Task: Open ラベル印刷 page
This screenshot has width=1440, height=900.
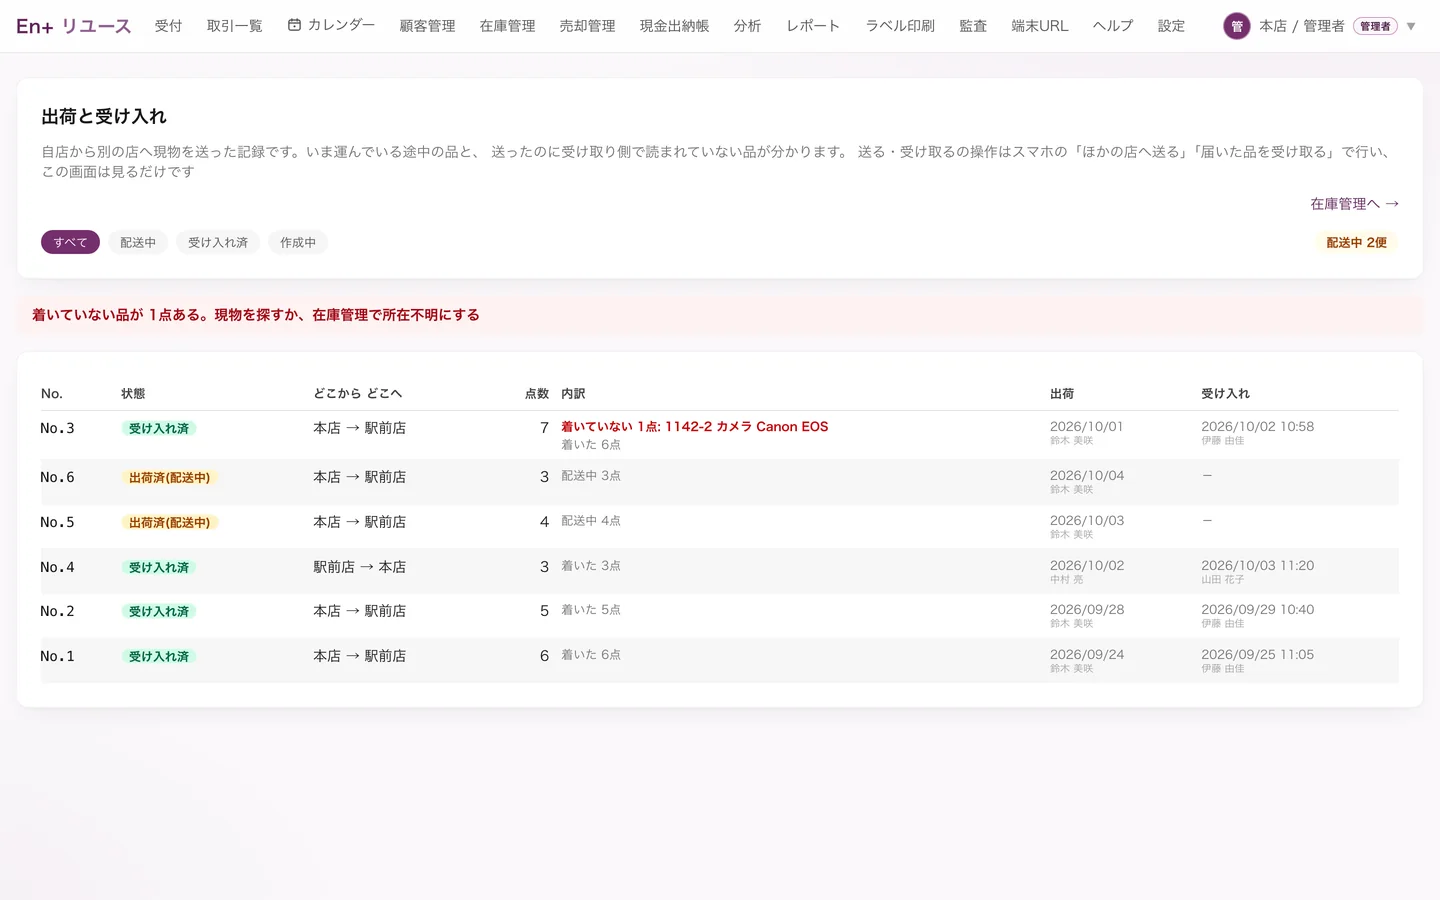Action: [x=900, y=26]
